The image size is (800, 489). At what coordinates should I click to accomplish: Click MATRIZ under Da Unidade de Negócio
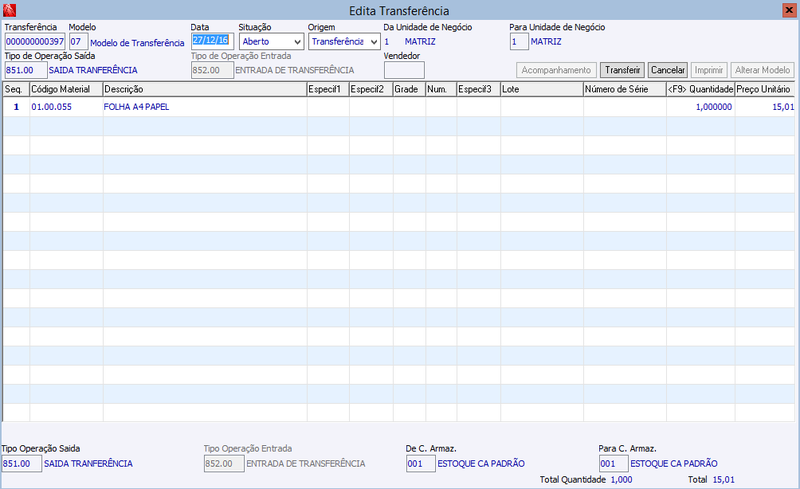point(420,42)
